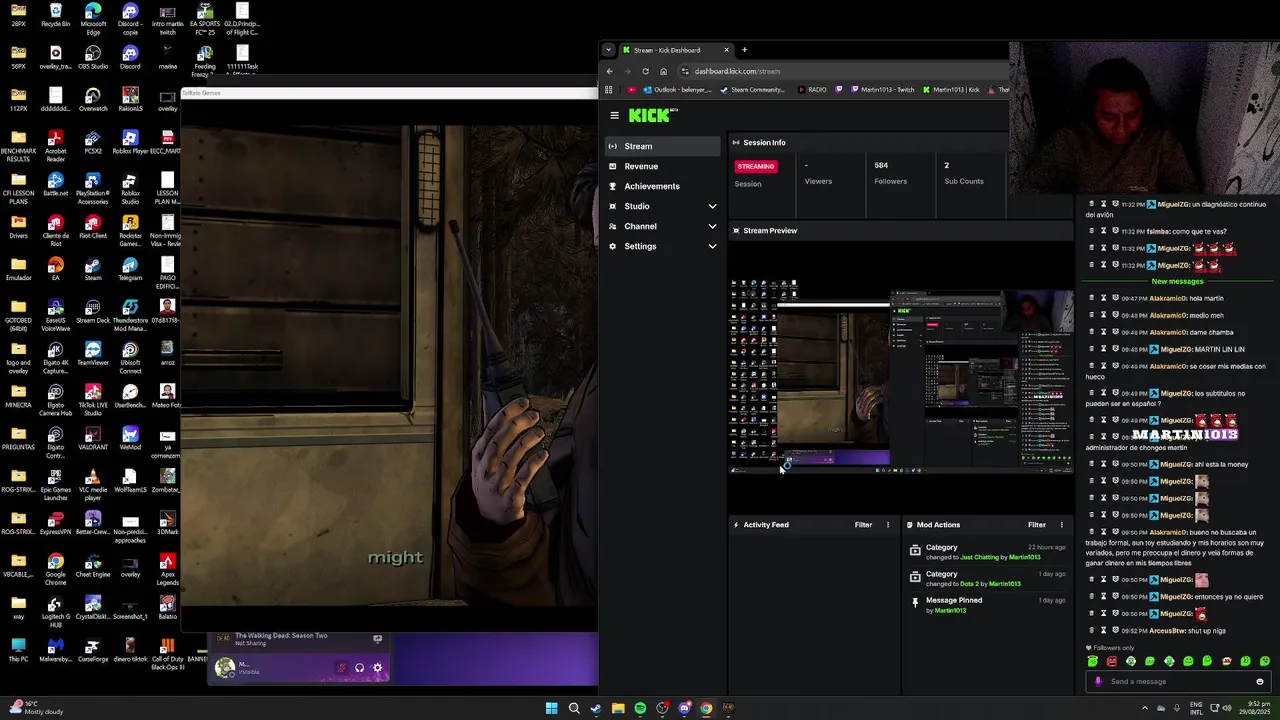Open Martin1013 | Kick bookmark
The image size is (1280, 720).
[951, 90]
